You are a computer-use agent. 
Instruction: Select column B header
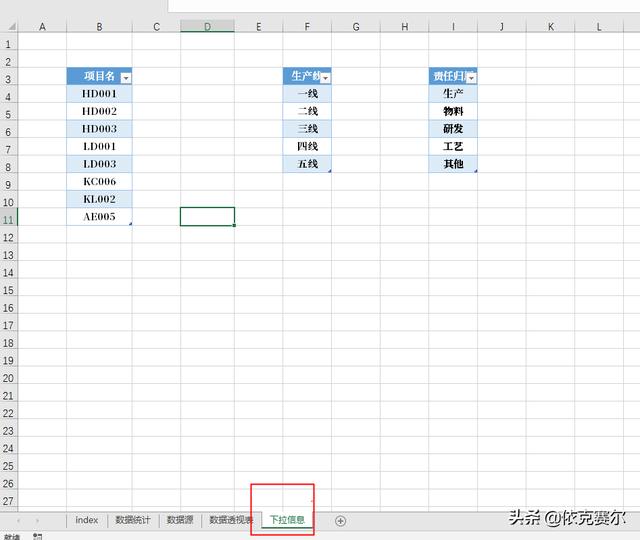tap(99, 27)
